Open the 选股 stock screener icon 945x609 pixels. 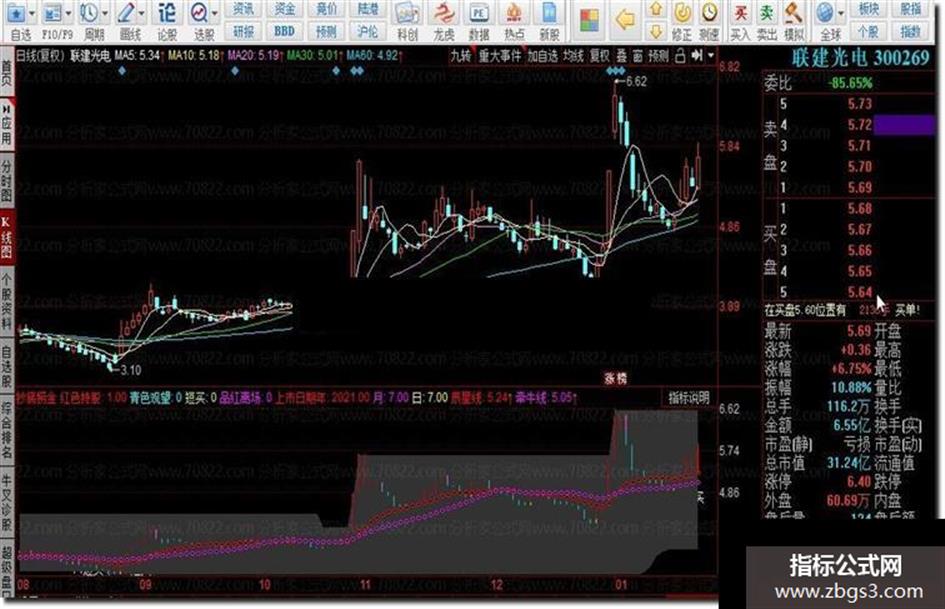click(x=198, y=13)
